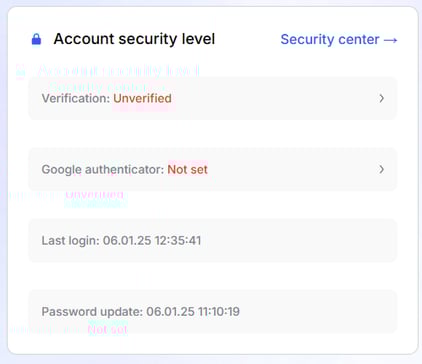
Task: Open the Security center link
Action: click(x=339, y=39)
